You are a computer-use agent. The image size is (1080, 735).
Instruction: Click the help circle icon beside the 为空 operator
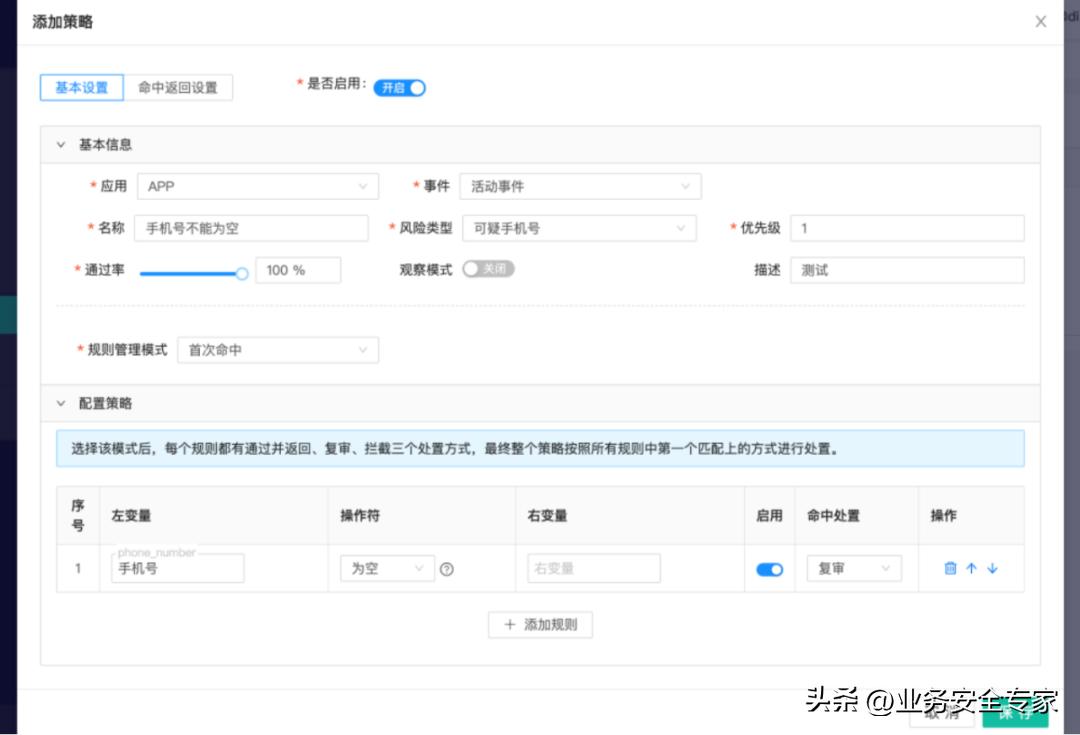coord(446,568)
